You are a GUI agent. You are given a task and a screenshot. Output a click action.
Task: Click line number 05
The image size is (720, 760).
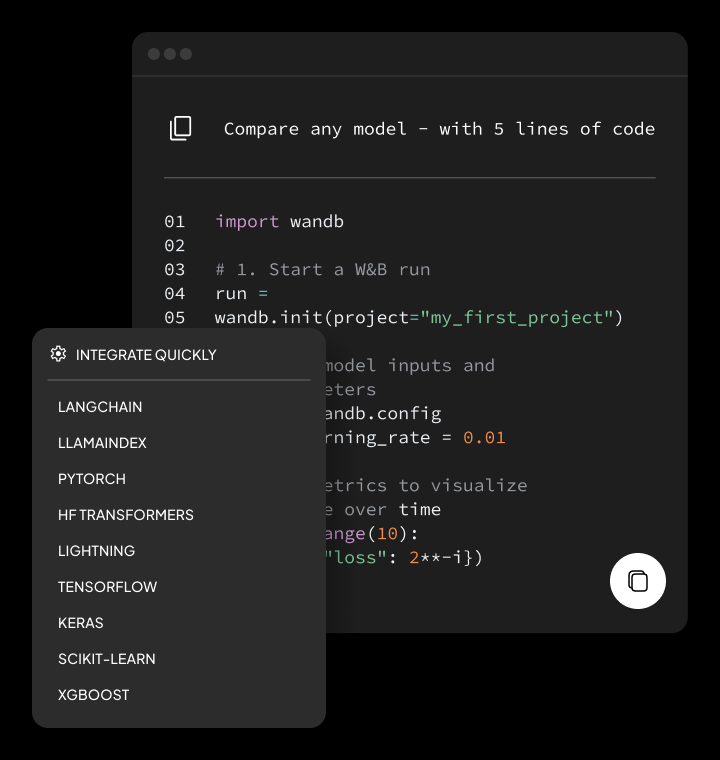click(x=175, y=317)
